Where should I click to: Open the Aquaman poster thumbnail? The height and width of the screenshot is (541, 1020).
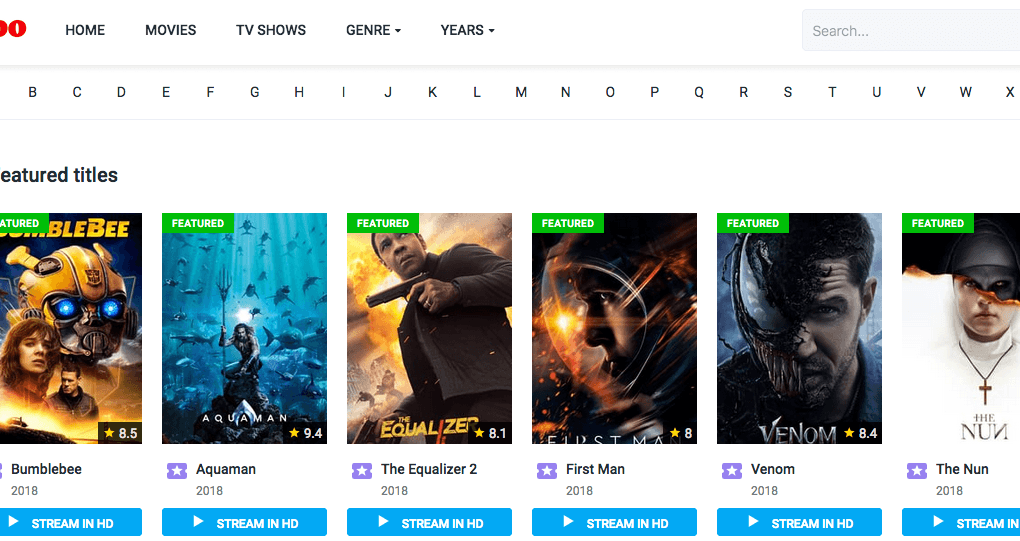point(245,328)
